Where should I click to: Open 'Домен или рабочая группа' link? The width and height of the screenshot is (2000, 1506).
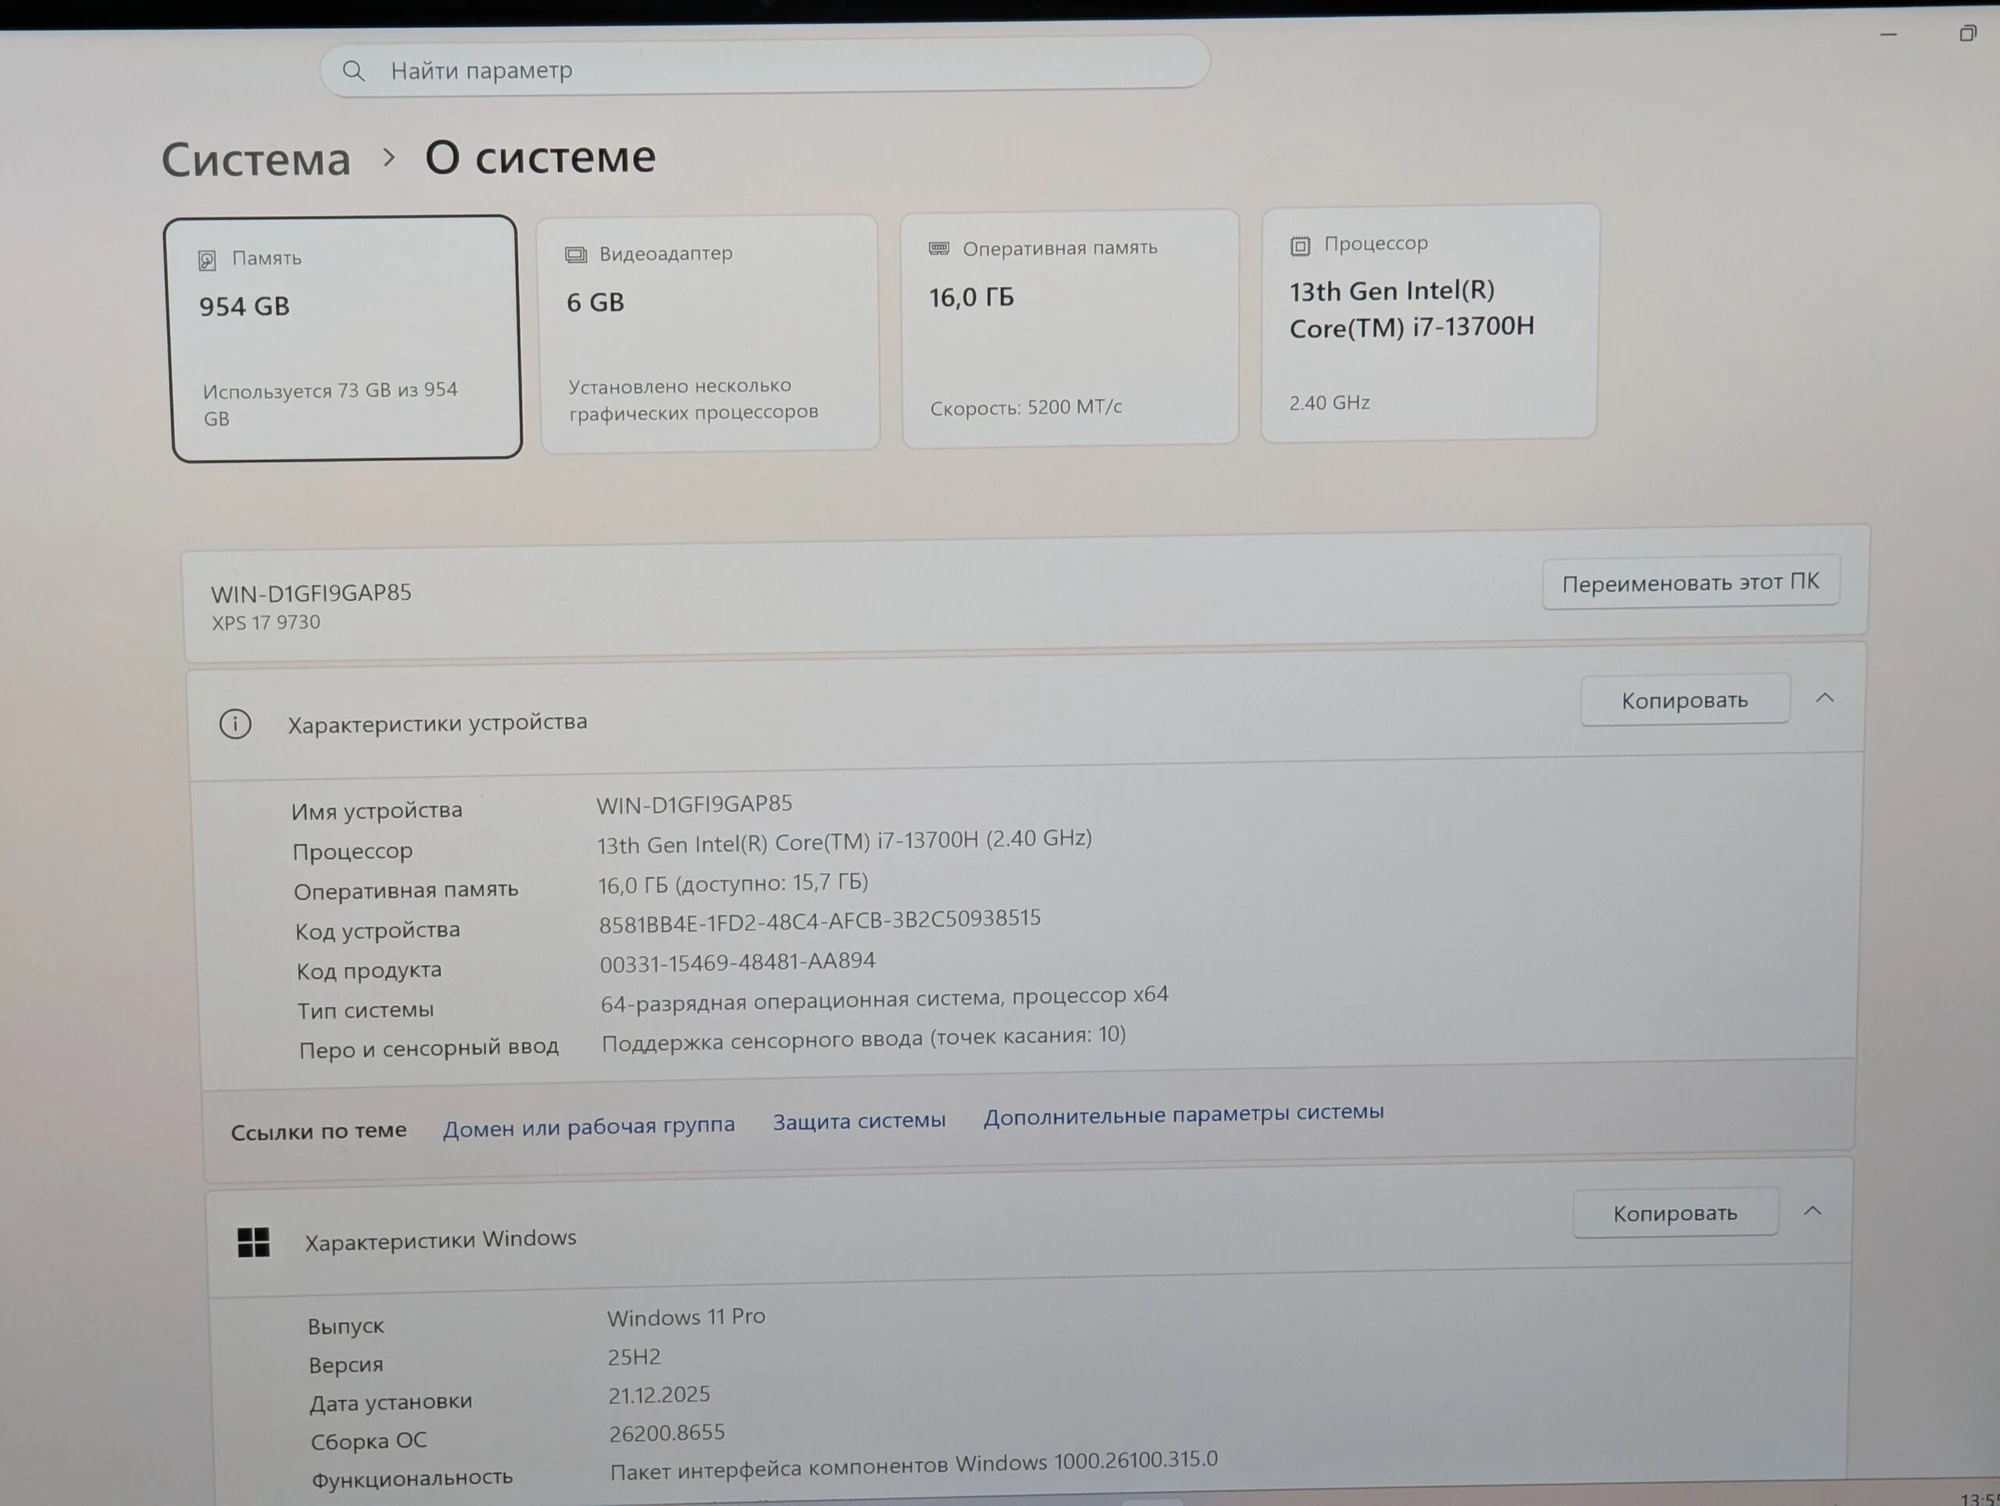tap(589, 1126)
